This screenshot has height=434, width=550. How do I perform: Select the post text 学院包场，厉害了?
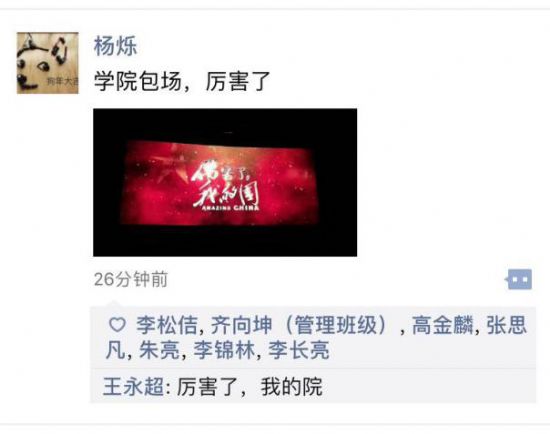pyautogui.click(x=182, y=81)
